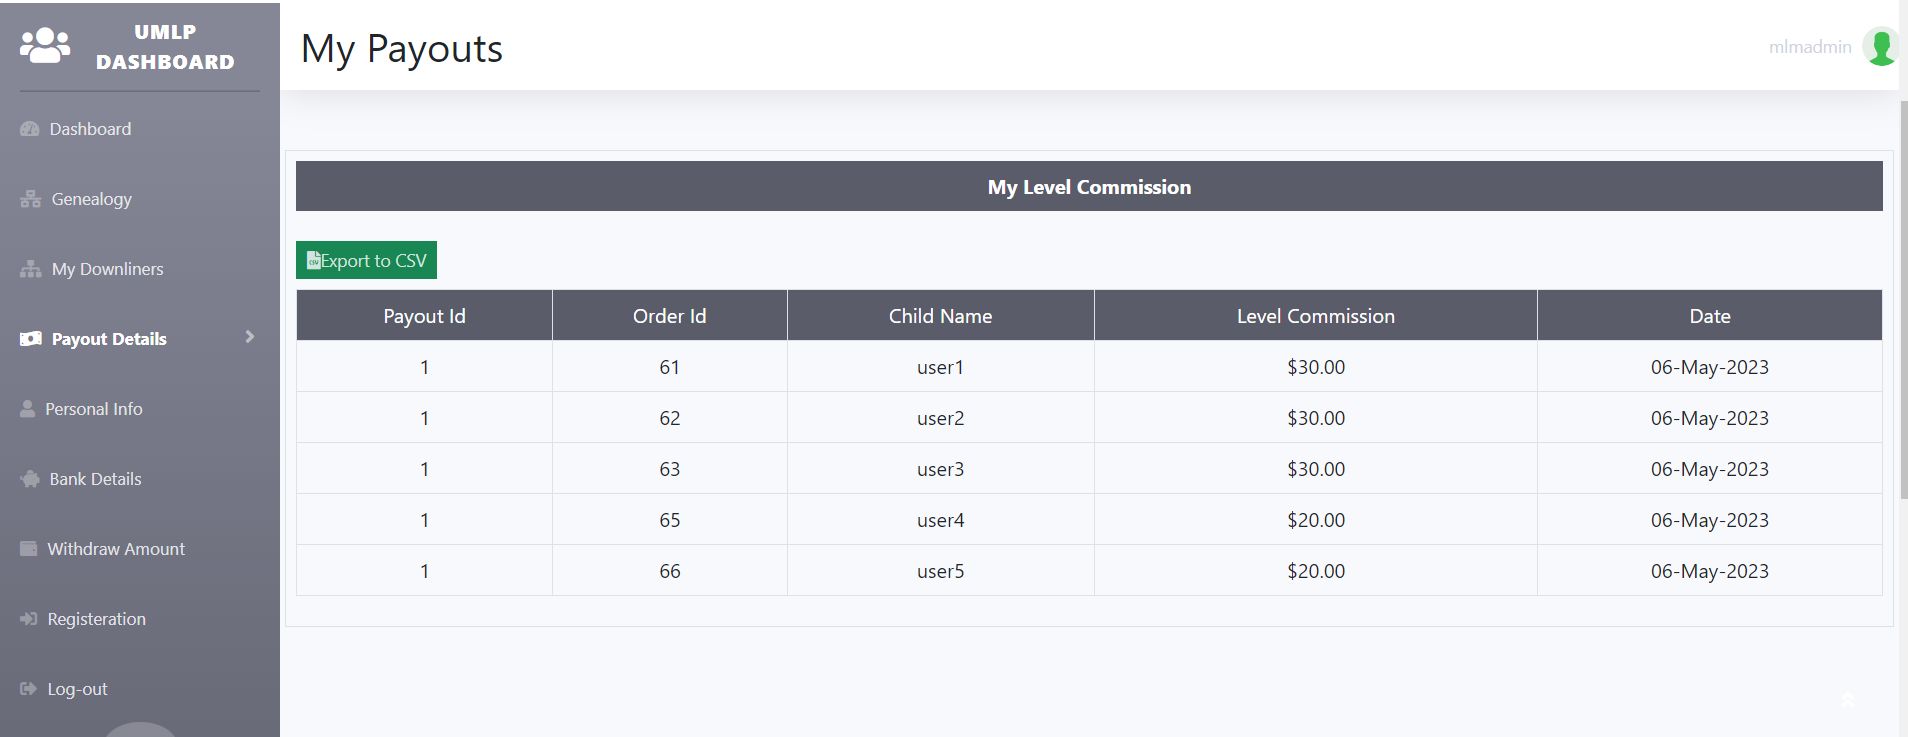Click the Level Commission column header

click(x=1315, y=316)
